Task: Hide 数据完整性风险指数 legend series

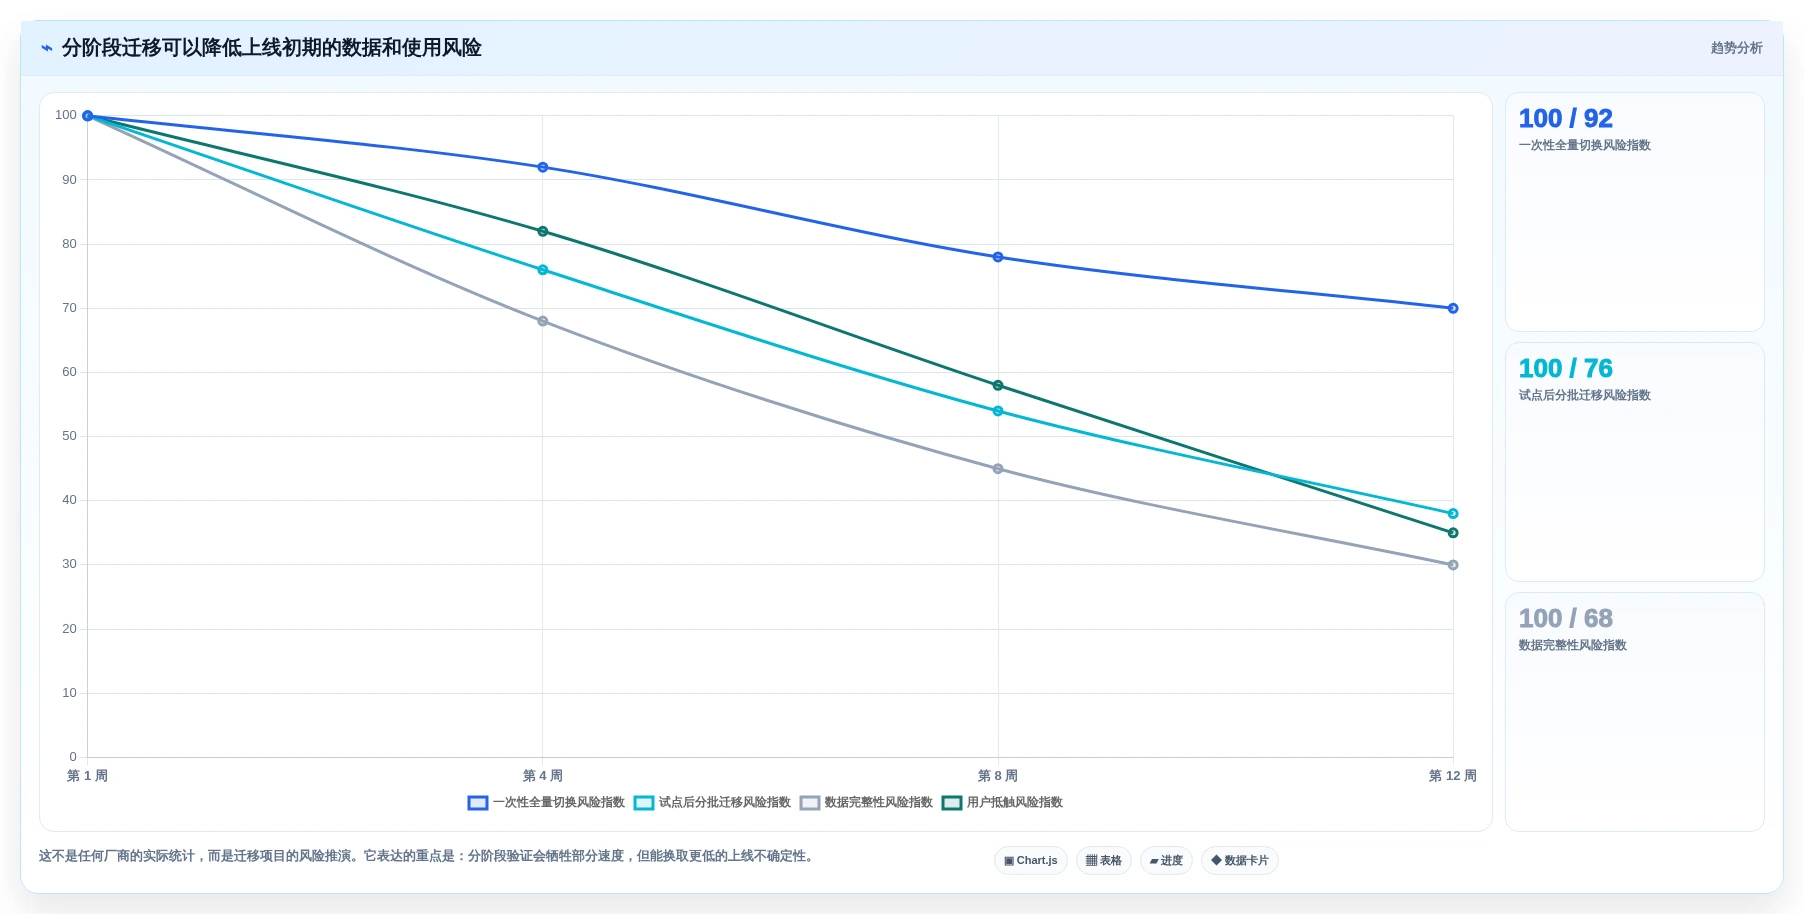Action: tap(866, 803)
